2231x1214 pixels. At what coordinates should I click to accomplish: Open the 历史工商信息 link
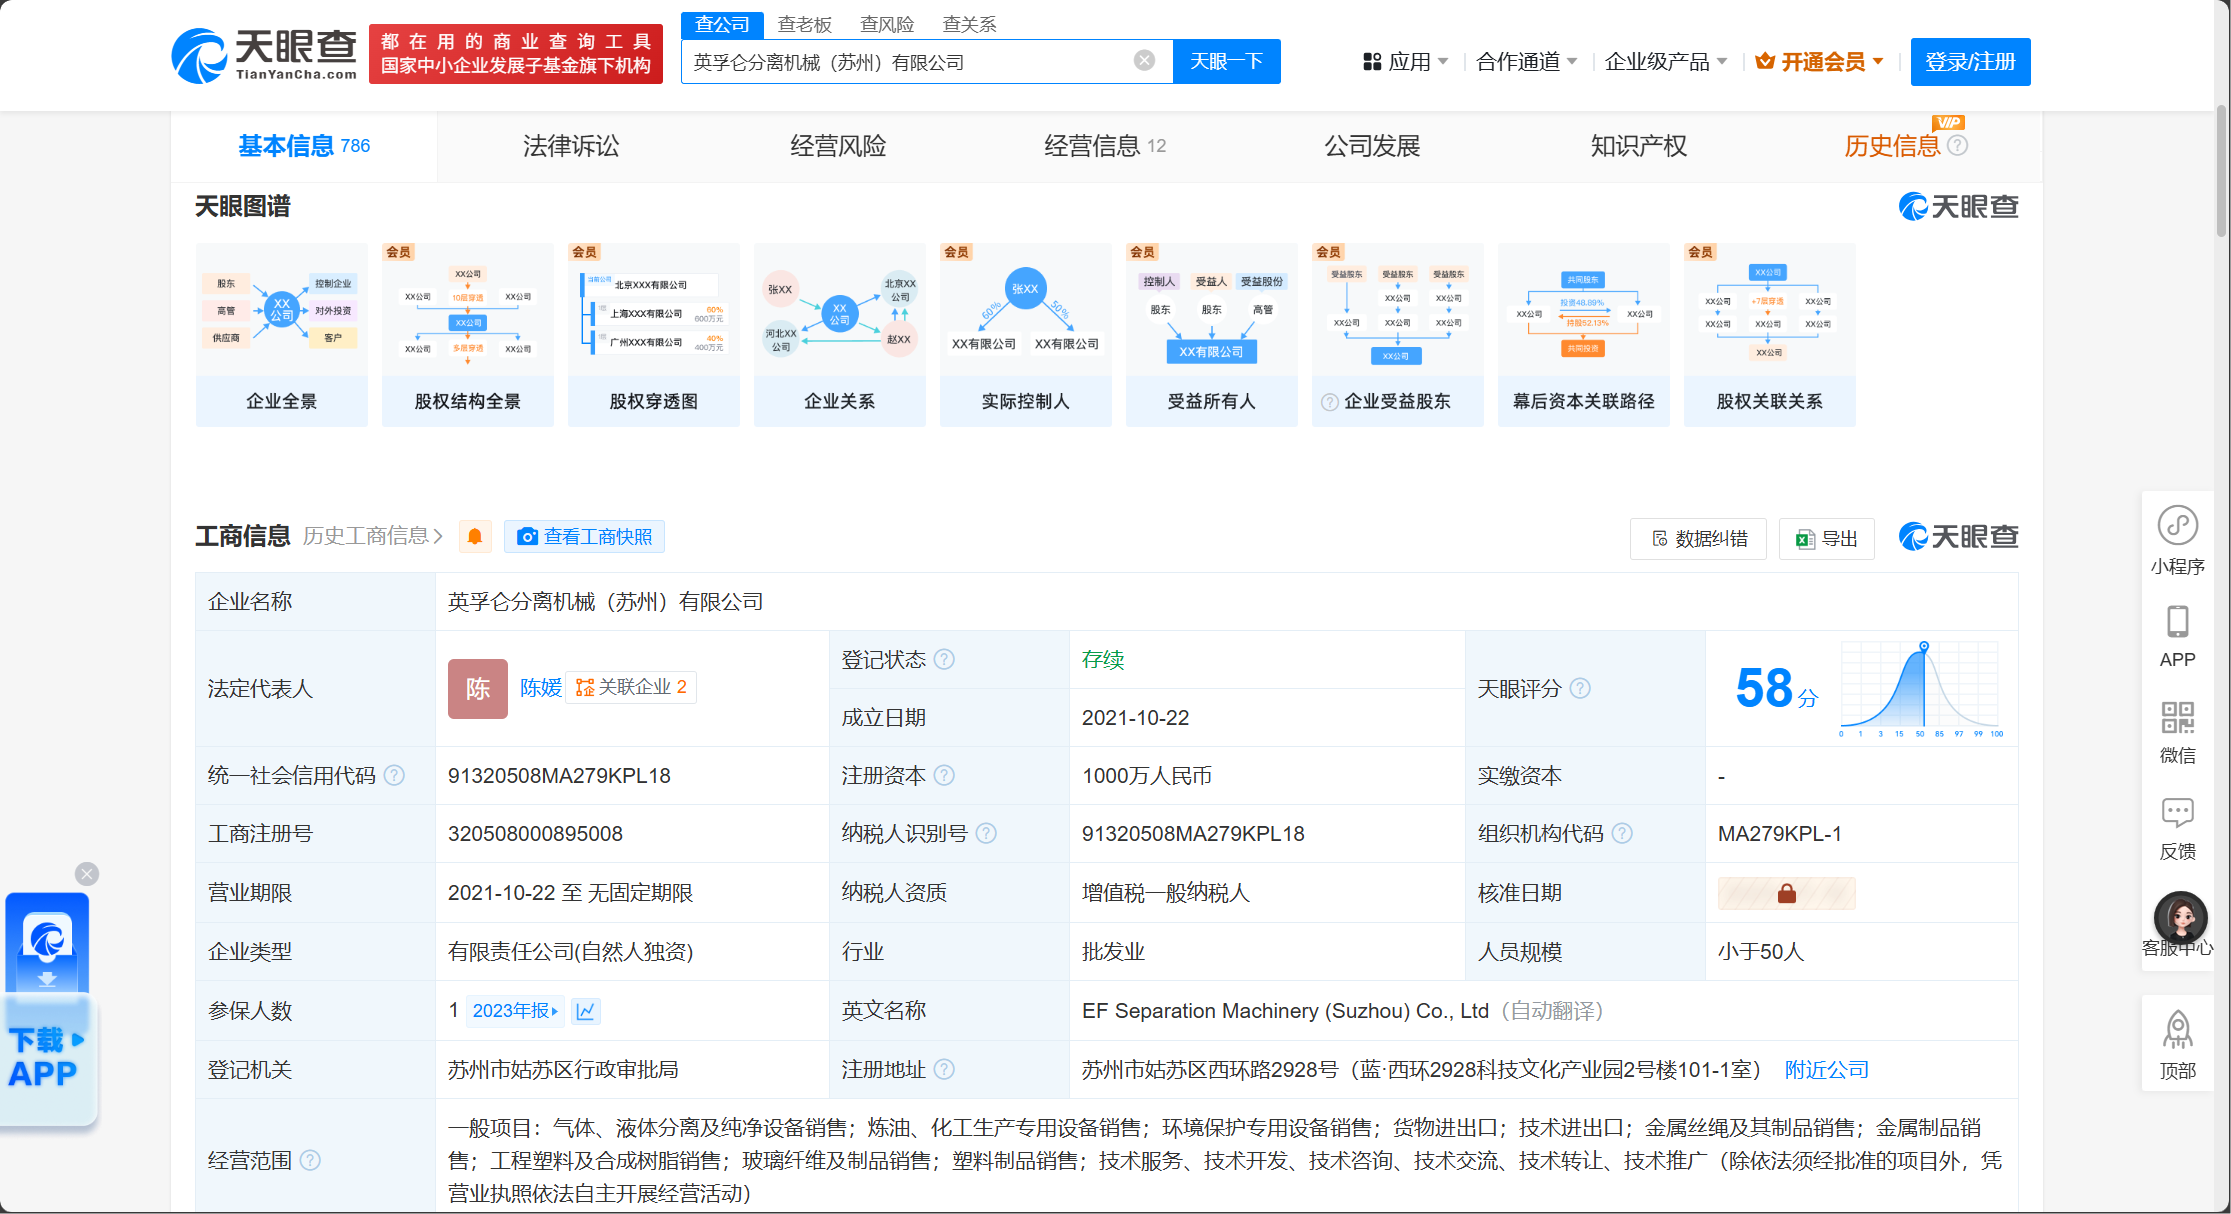[x=372, y=537]
